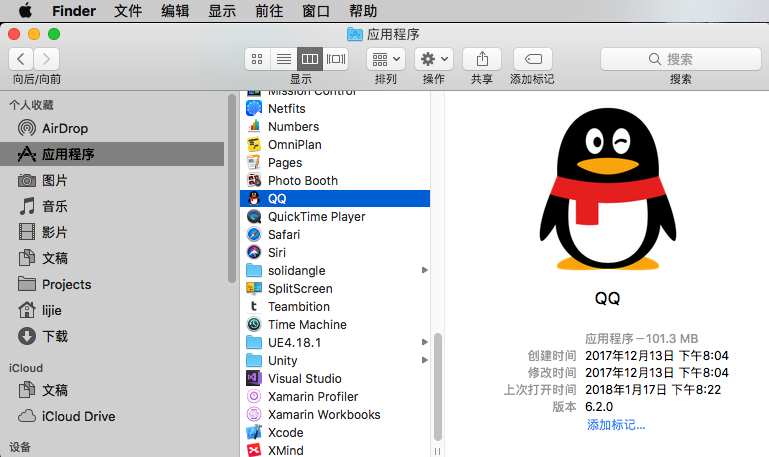Focus the 搜索 search field
Viewport: 769px width, 457px height.
pos(681,59)
